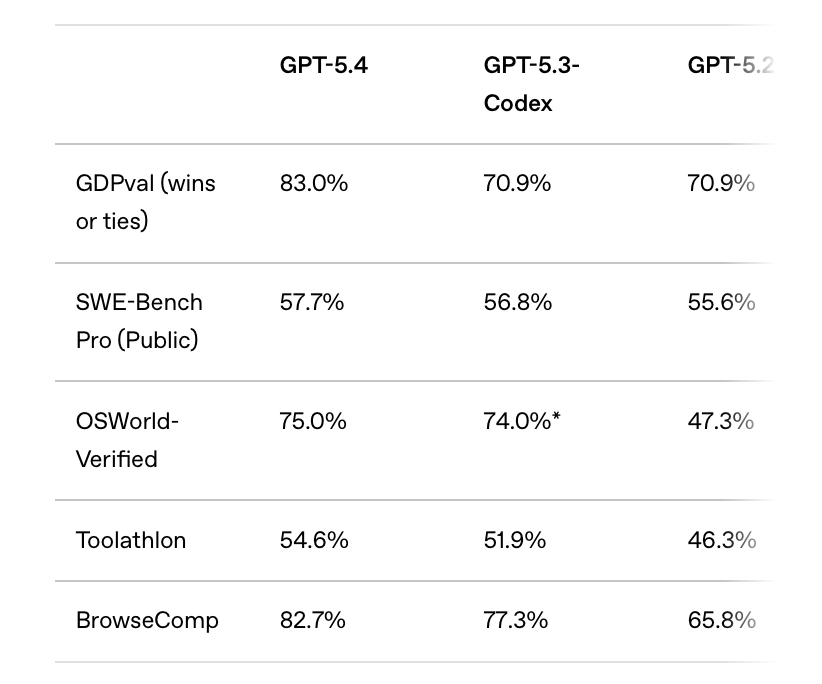Select the GDPval (wins or ties) row label

pos(145,202)
